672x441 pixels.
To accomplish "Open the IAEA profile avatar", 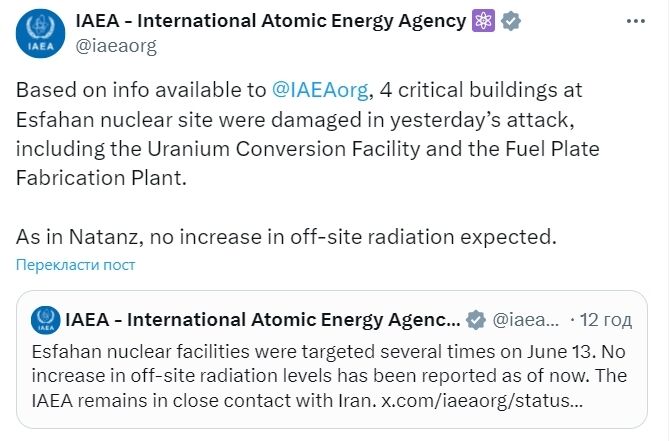I will [x=41, y=33].
